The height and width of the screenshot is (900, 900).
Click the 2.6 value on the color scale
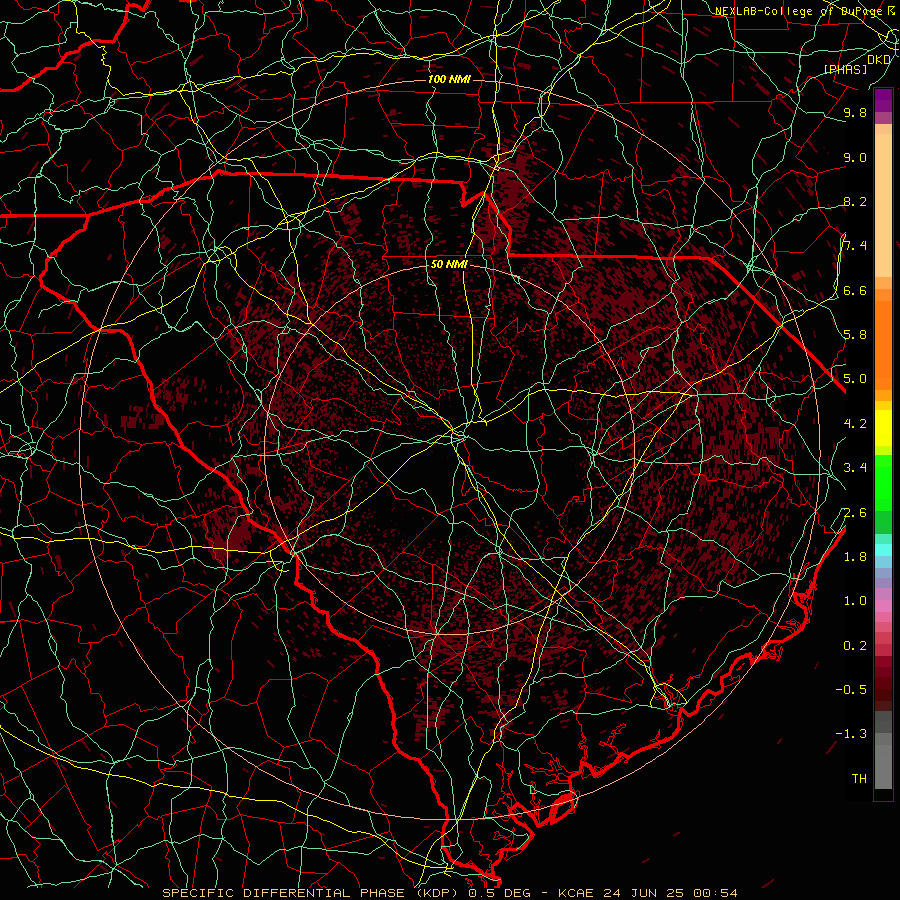click(855, 513)
